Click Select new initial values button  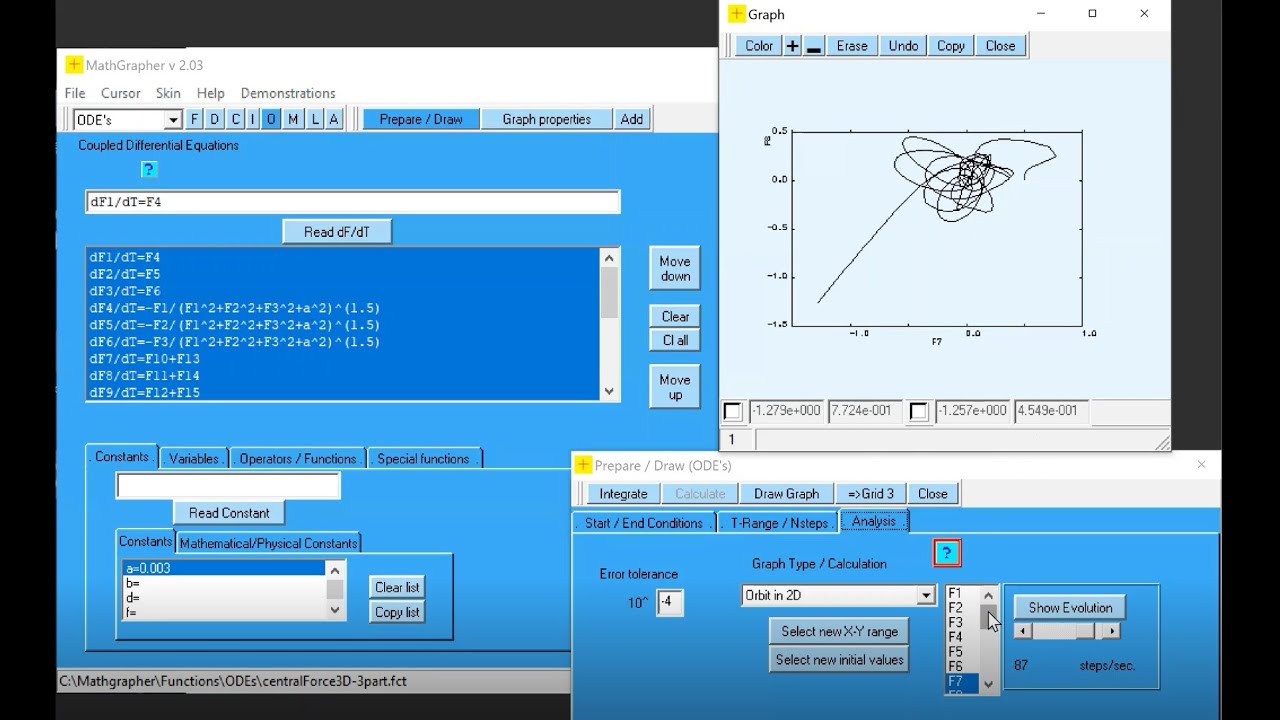(839, 660)
